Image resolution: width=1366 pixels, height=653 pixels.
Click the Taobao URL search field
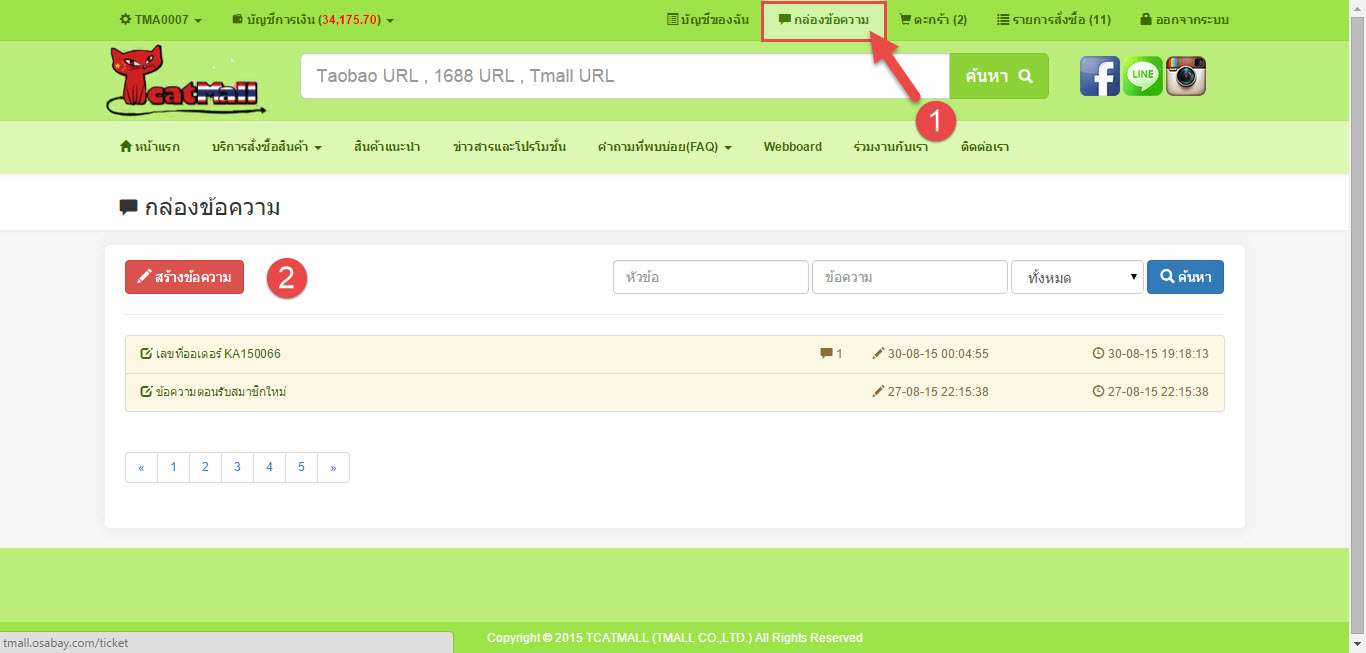pos(624,76)
